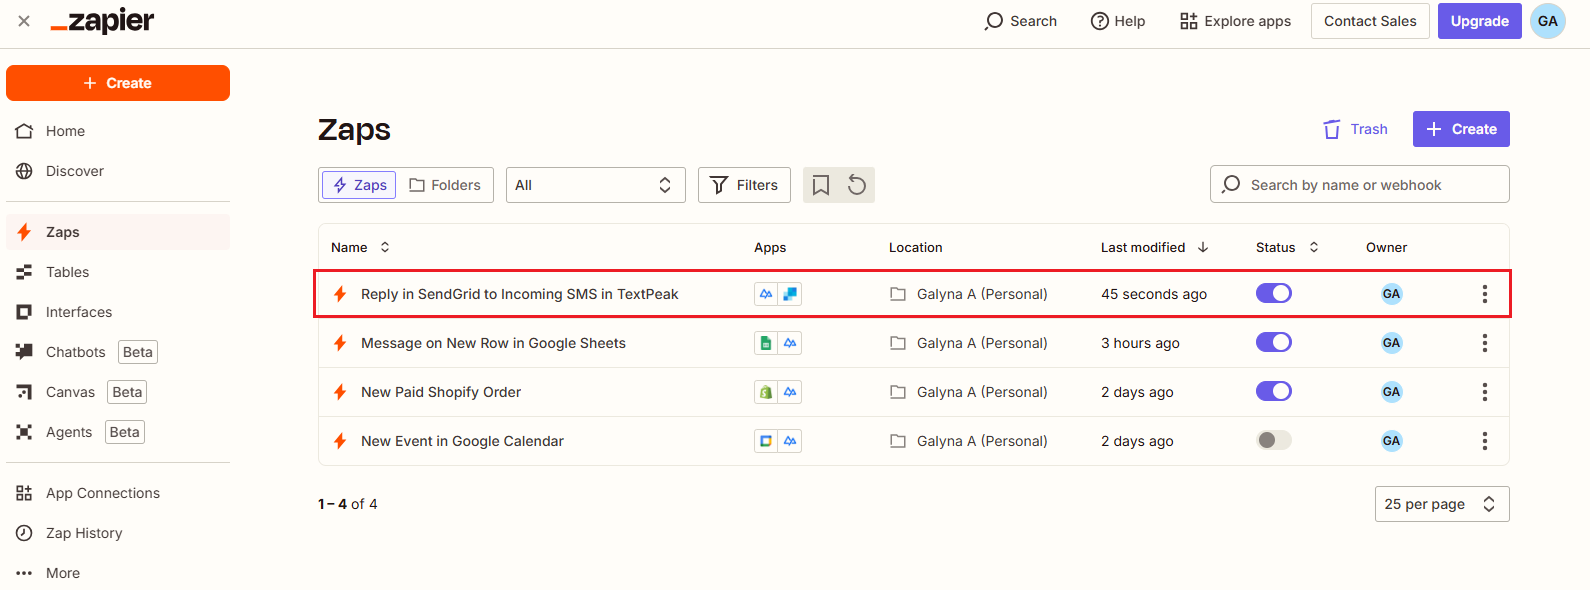1590x590 pixels.
Task: Open Agents in the sidebar
Action: click(x=118, y=432)
